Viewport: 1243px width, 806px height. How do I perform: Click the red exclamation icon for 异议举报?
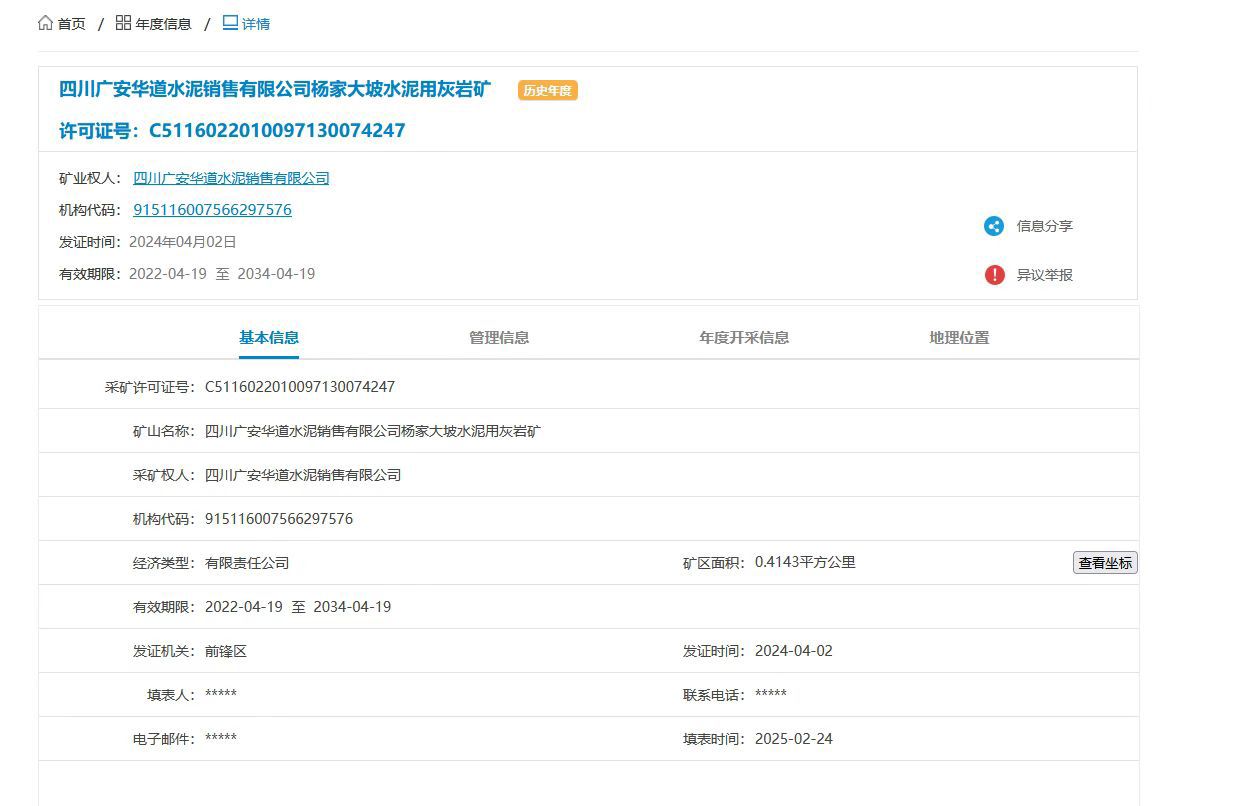pos(993,275)
